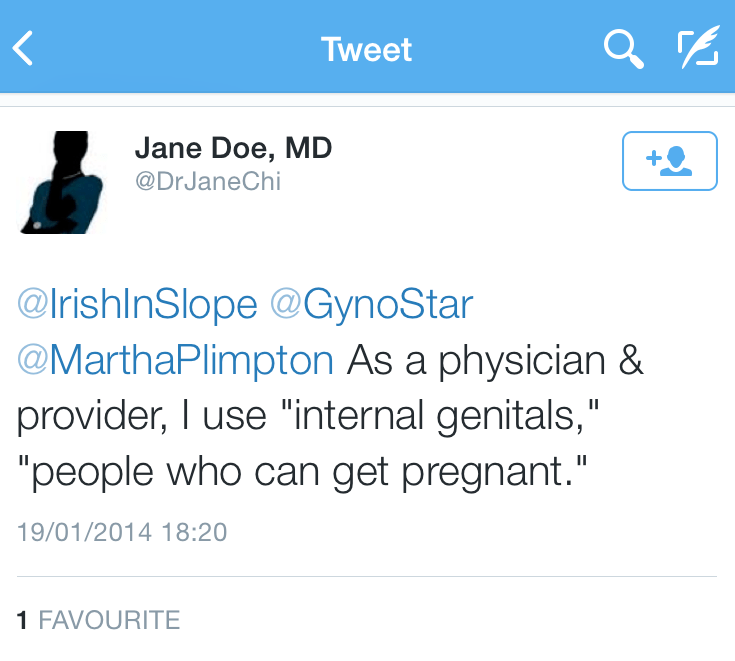Image resolution: width=735 pixels, height=661 pixels.
Task: Open the search magnifier icon
Action: pyautogui.click(x=624, y=48)
